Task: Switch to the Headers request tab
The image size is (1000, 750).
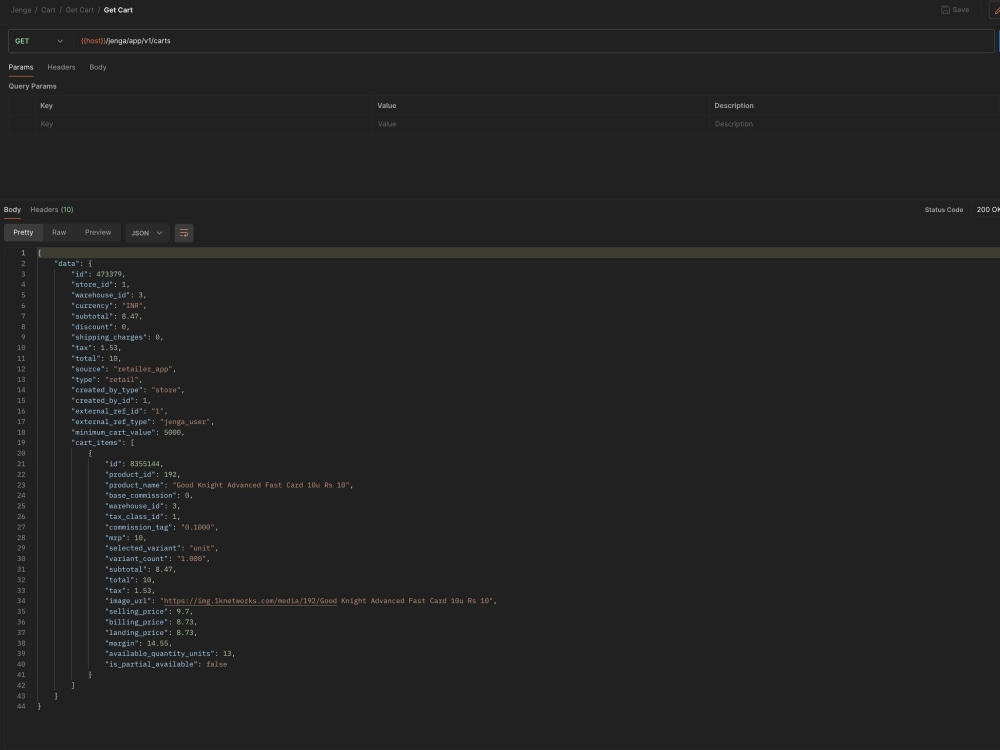Action: [x=61, y=67]
